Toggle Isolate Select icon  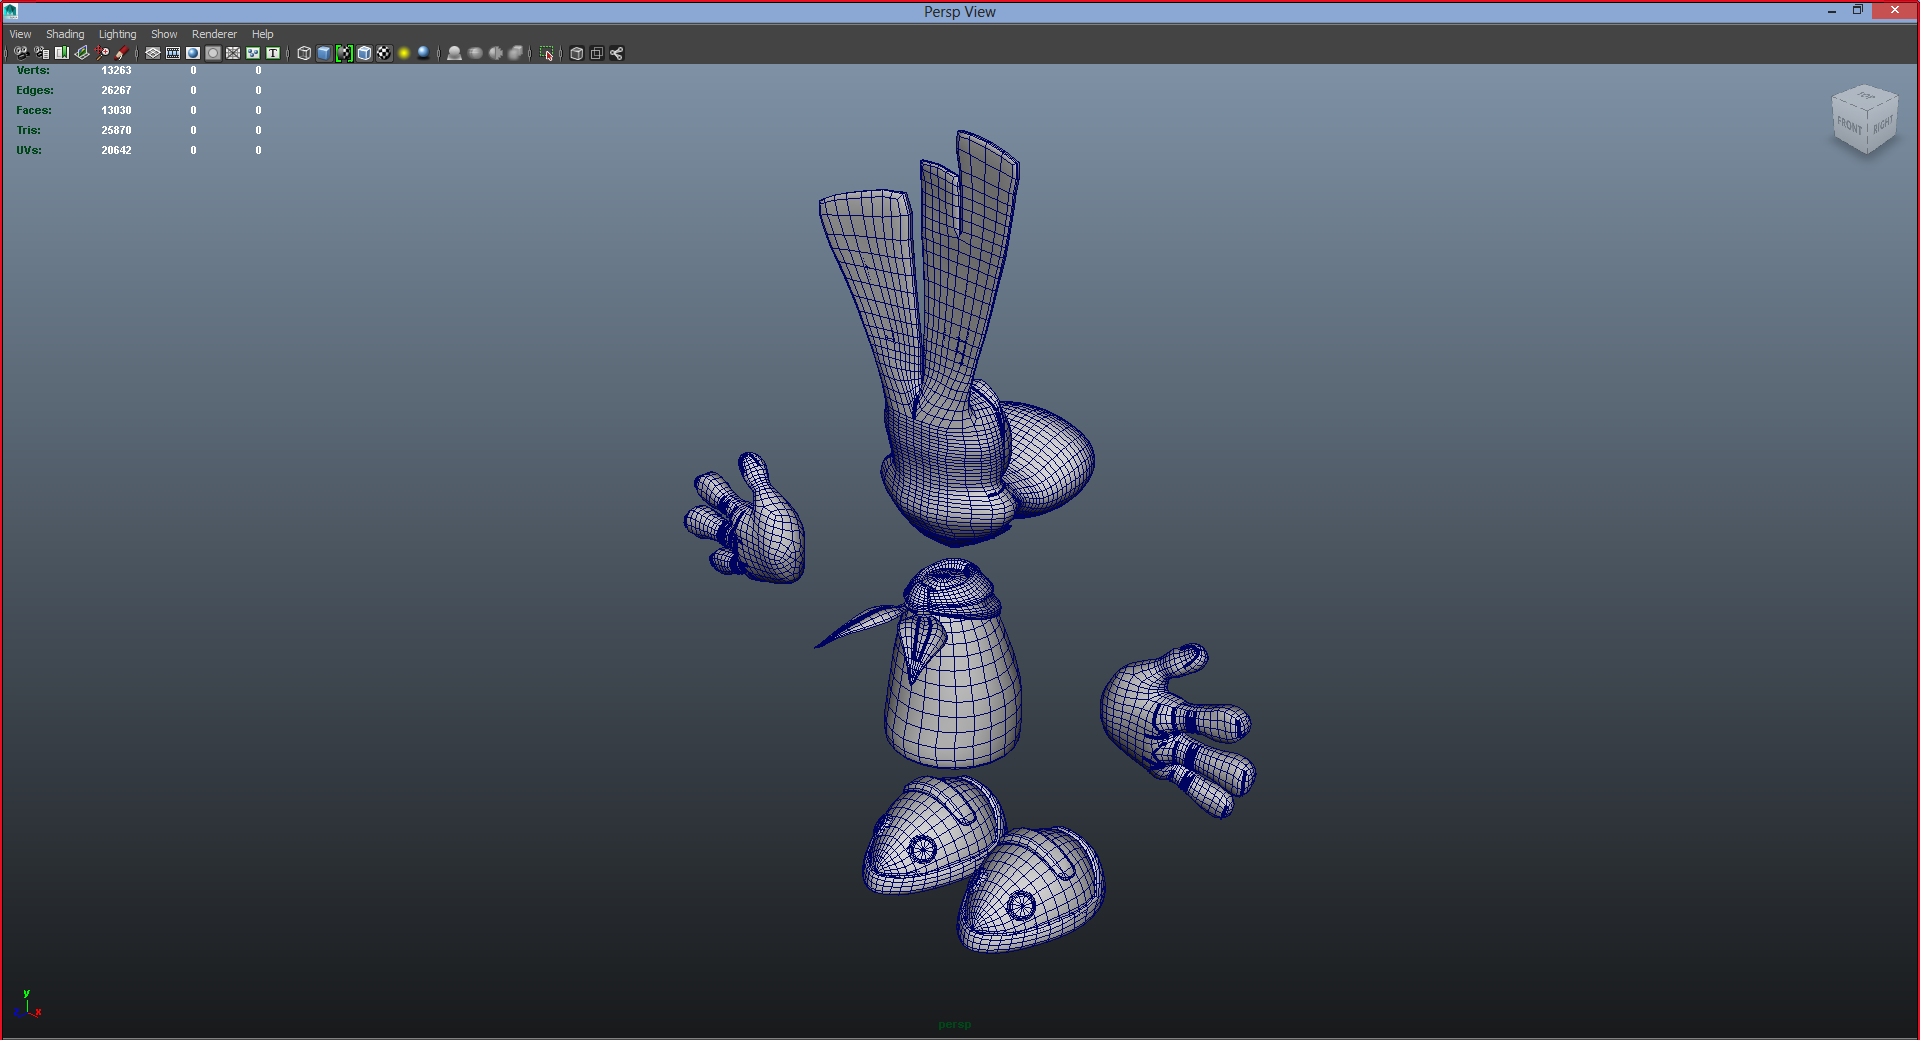click(546, 53)
